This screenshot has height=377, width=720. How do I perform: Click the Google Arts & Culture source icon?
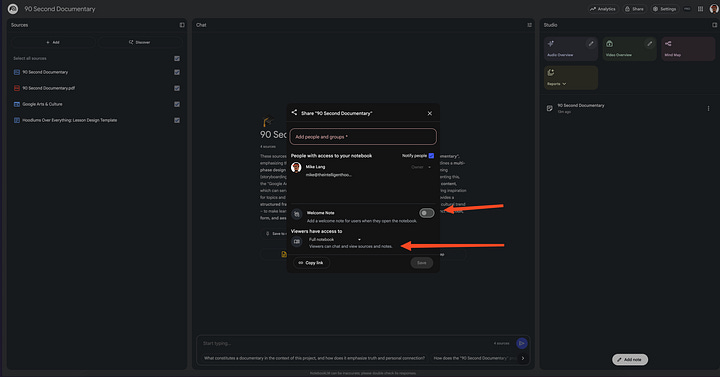coord(17,104)
